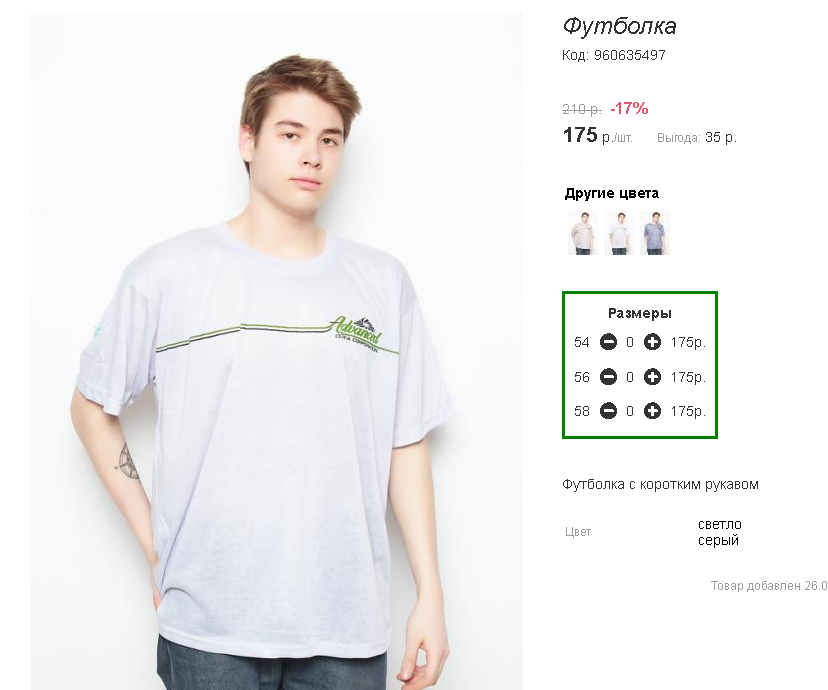828x690 pixels.
Task: Select the beige t-shirt color thumbnail
Action: pos(582,232)
